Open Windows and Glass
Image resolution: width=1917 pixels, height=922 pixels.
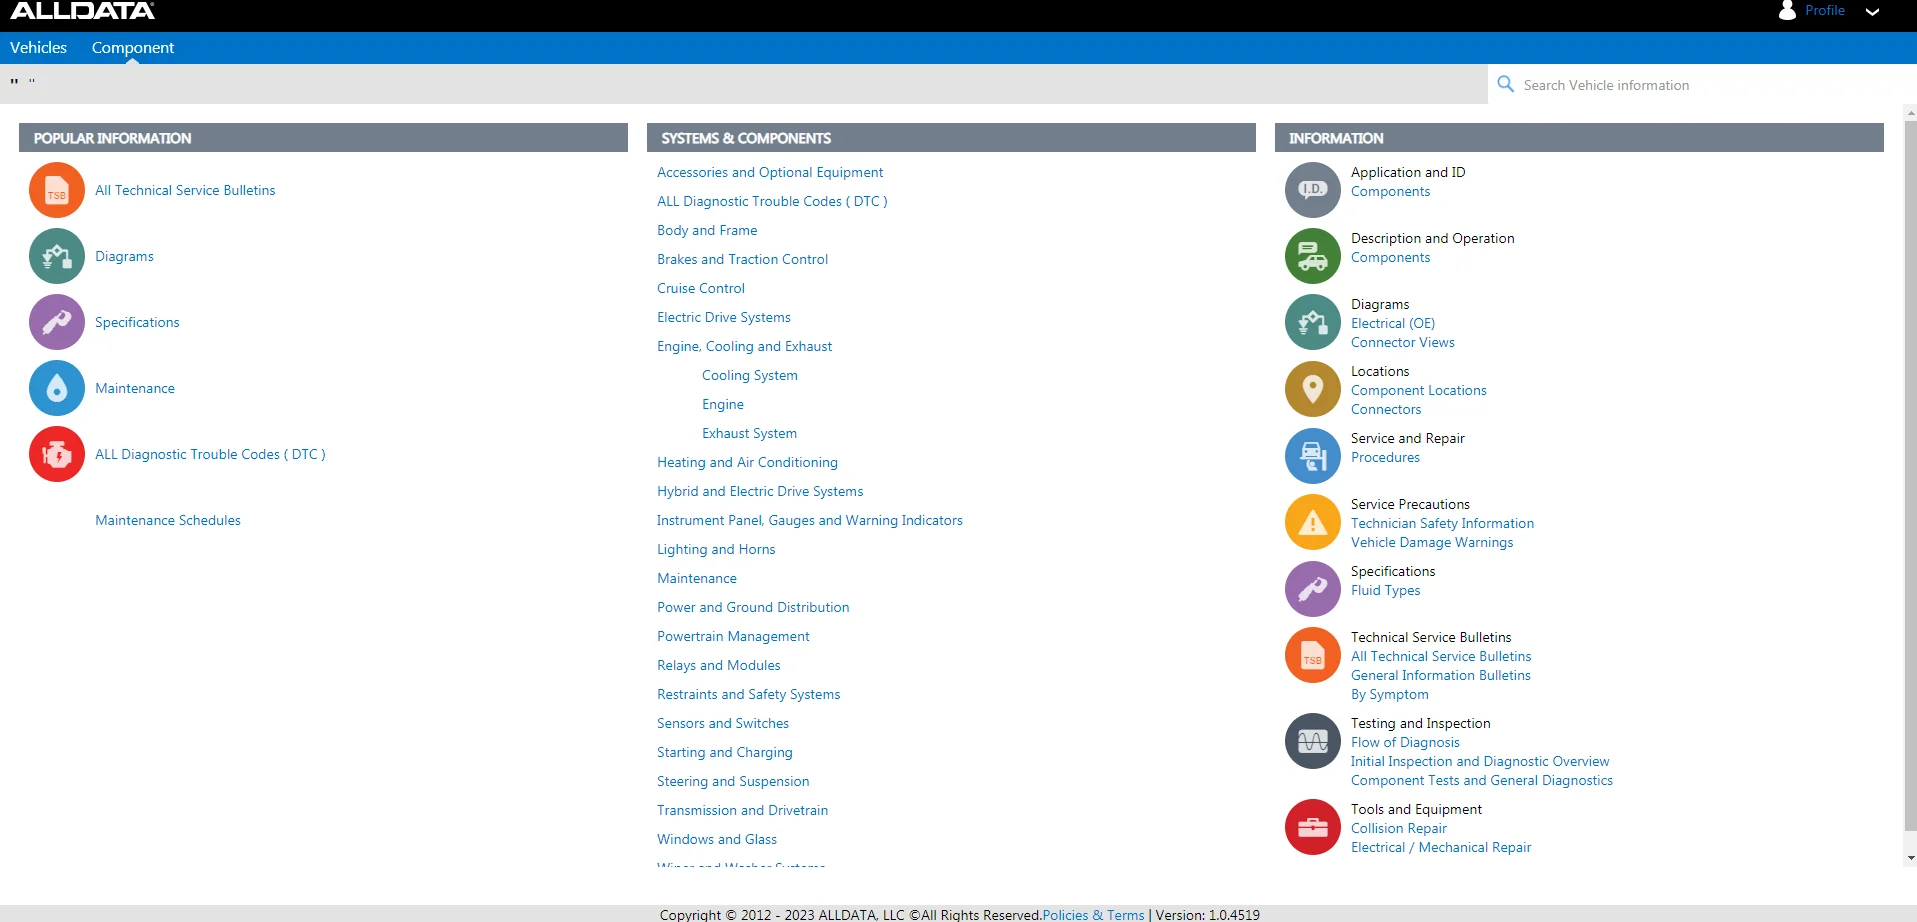717,839
